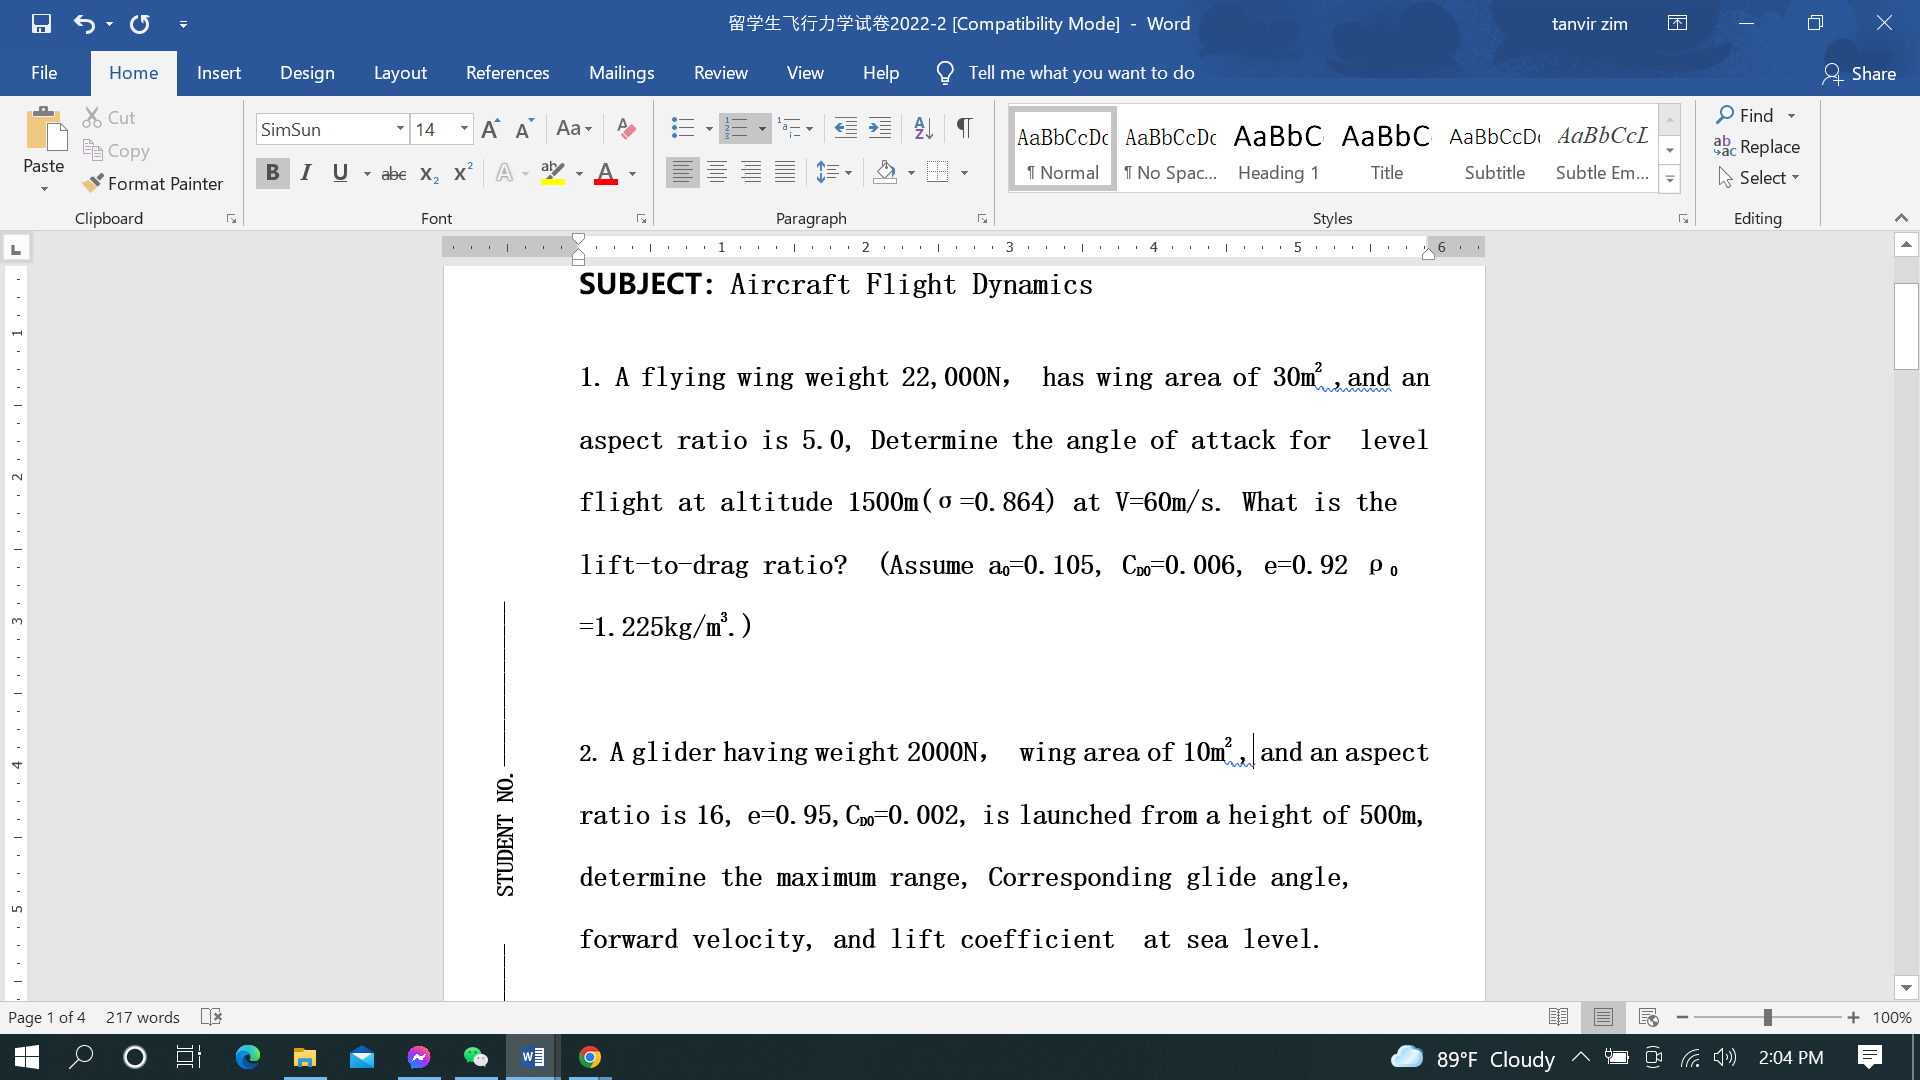Viewport: 1920px width, 1080px height.
Task: Open the Sort dialog via the Sort icon
Action: [x=922, y=128]
